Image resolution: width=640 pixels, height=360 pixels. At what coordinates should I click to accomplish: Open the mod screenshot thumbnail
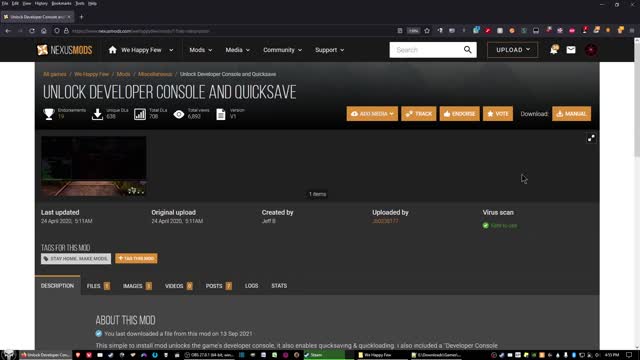[93, 166]
